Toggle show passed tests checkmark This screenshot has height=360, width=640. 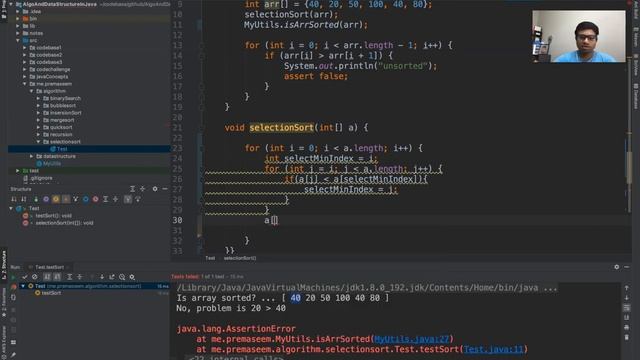coord(24,277)
